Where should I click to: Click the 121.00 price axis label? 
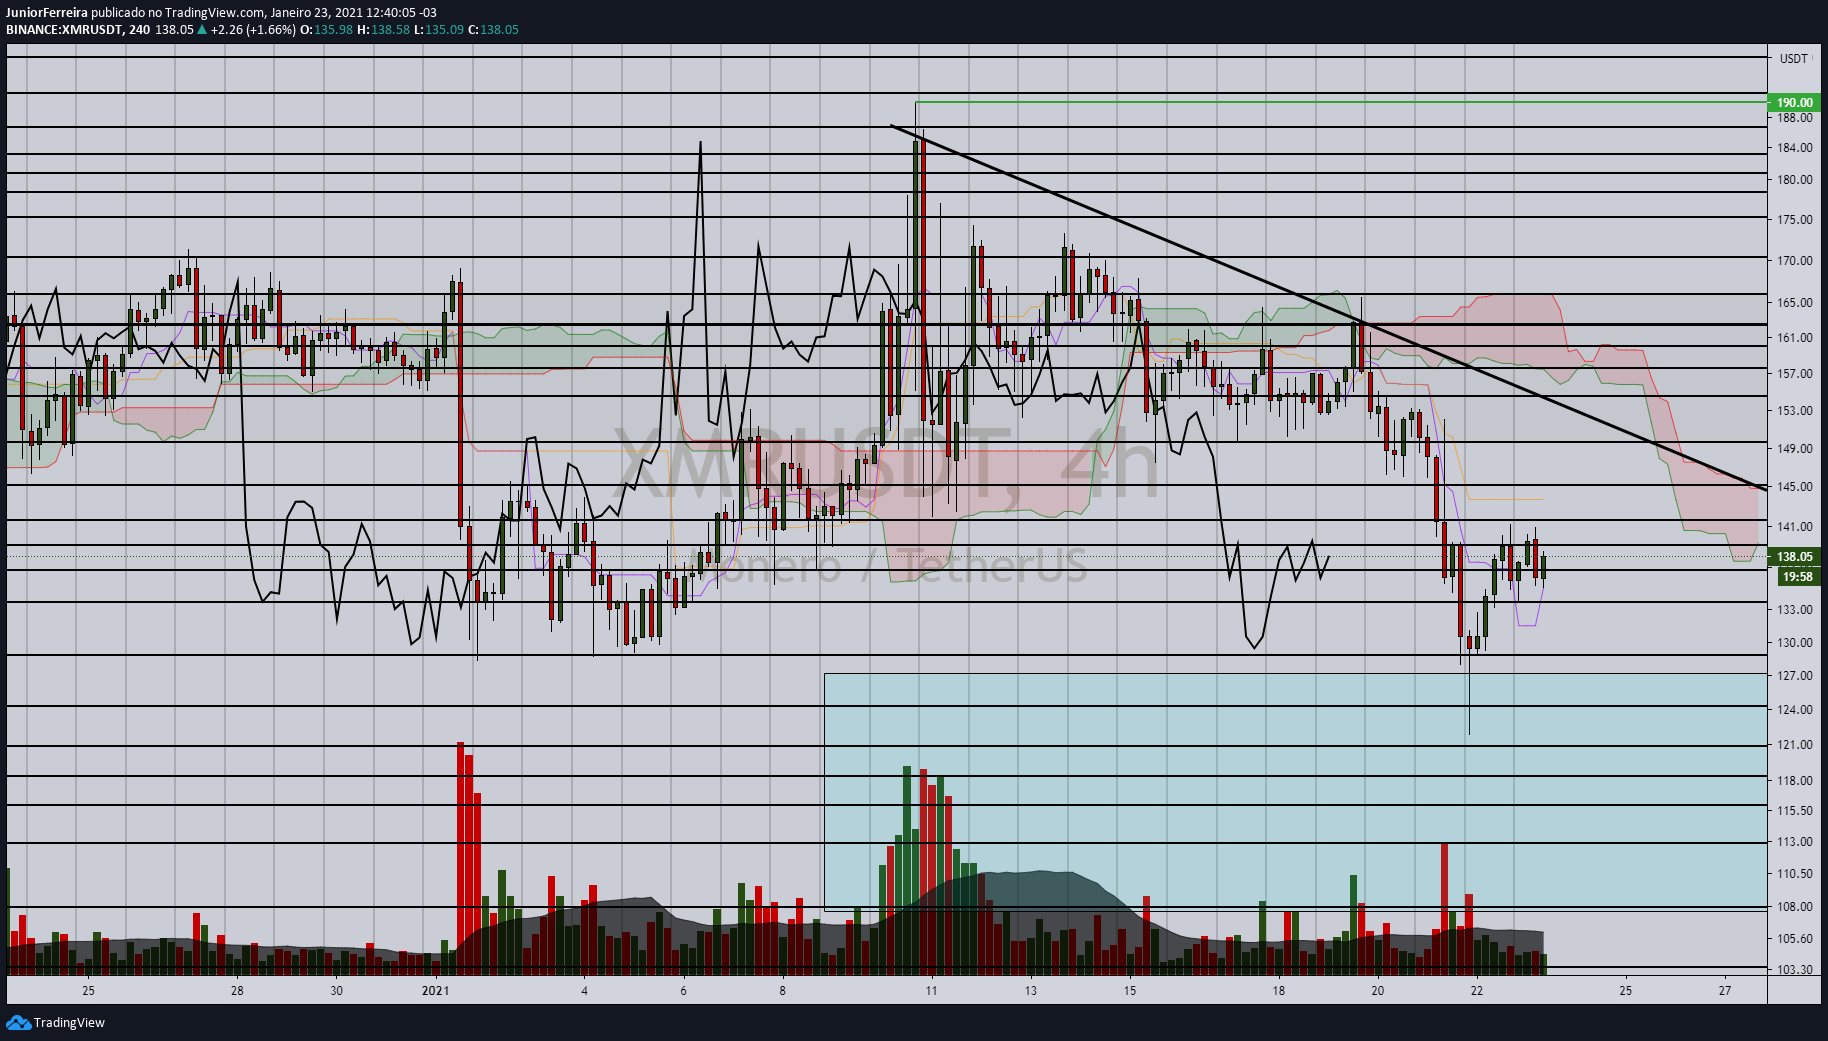click(1794, 744)
